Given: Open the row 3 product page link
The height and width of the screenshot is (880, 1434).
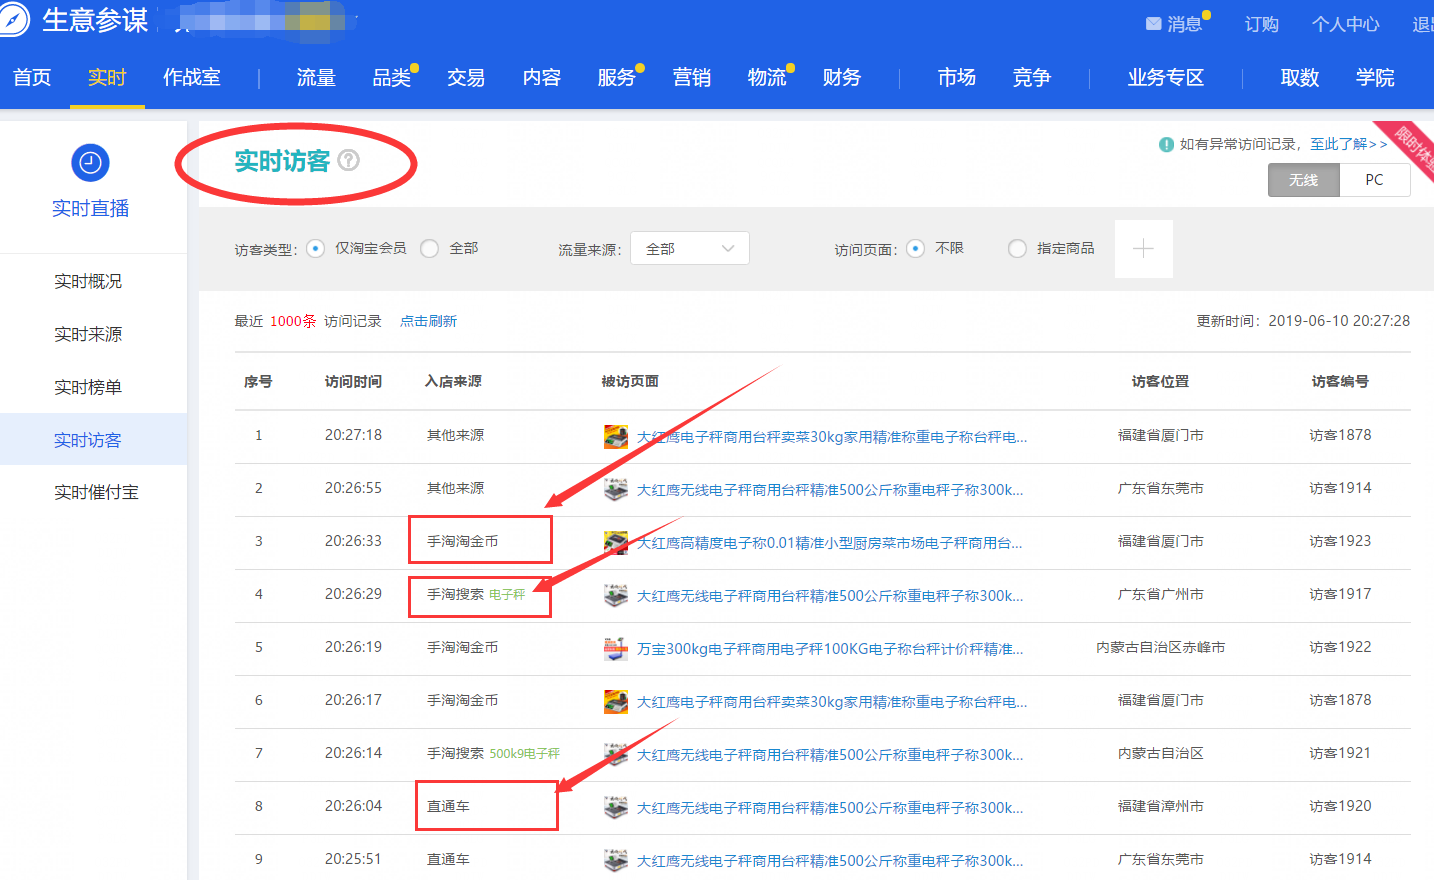Looking at the screenshot, I should (829, 543).
